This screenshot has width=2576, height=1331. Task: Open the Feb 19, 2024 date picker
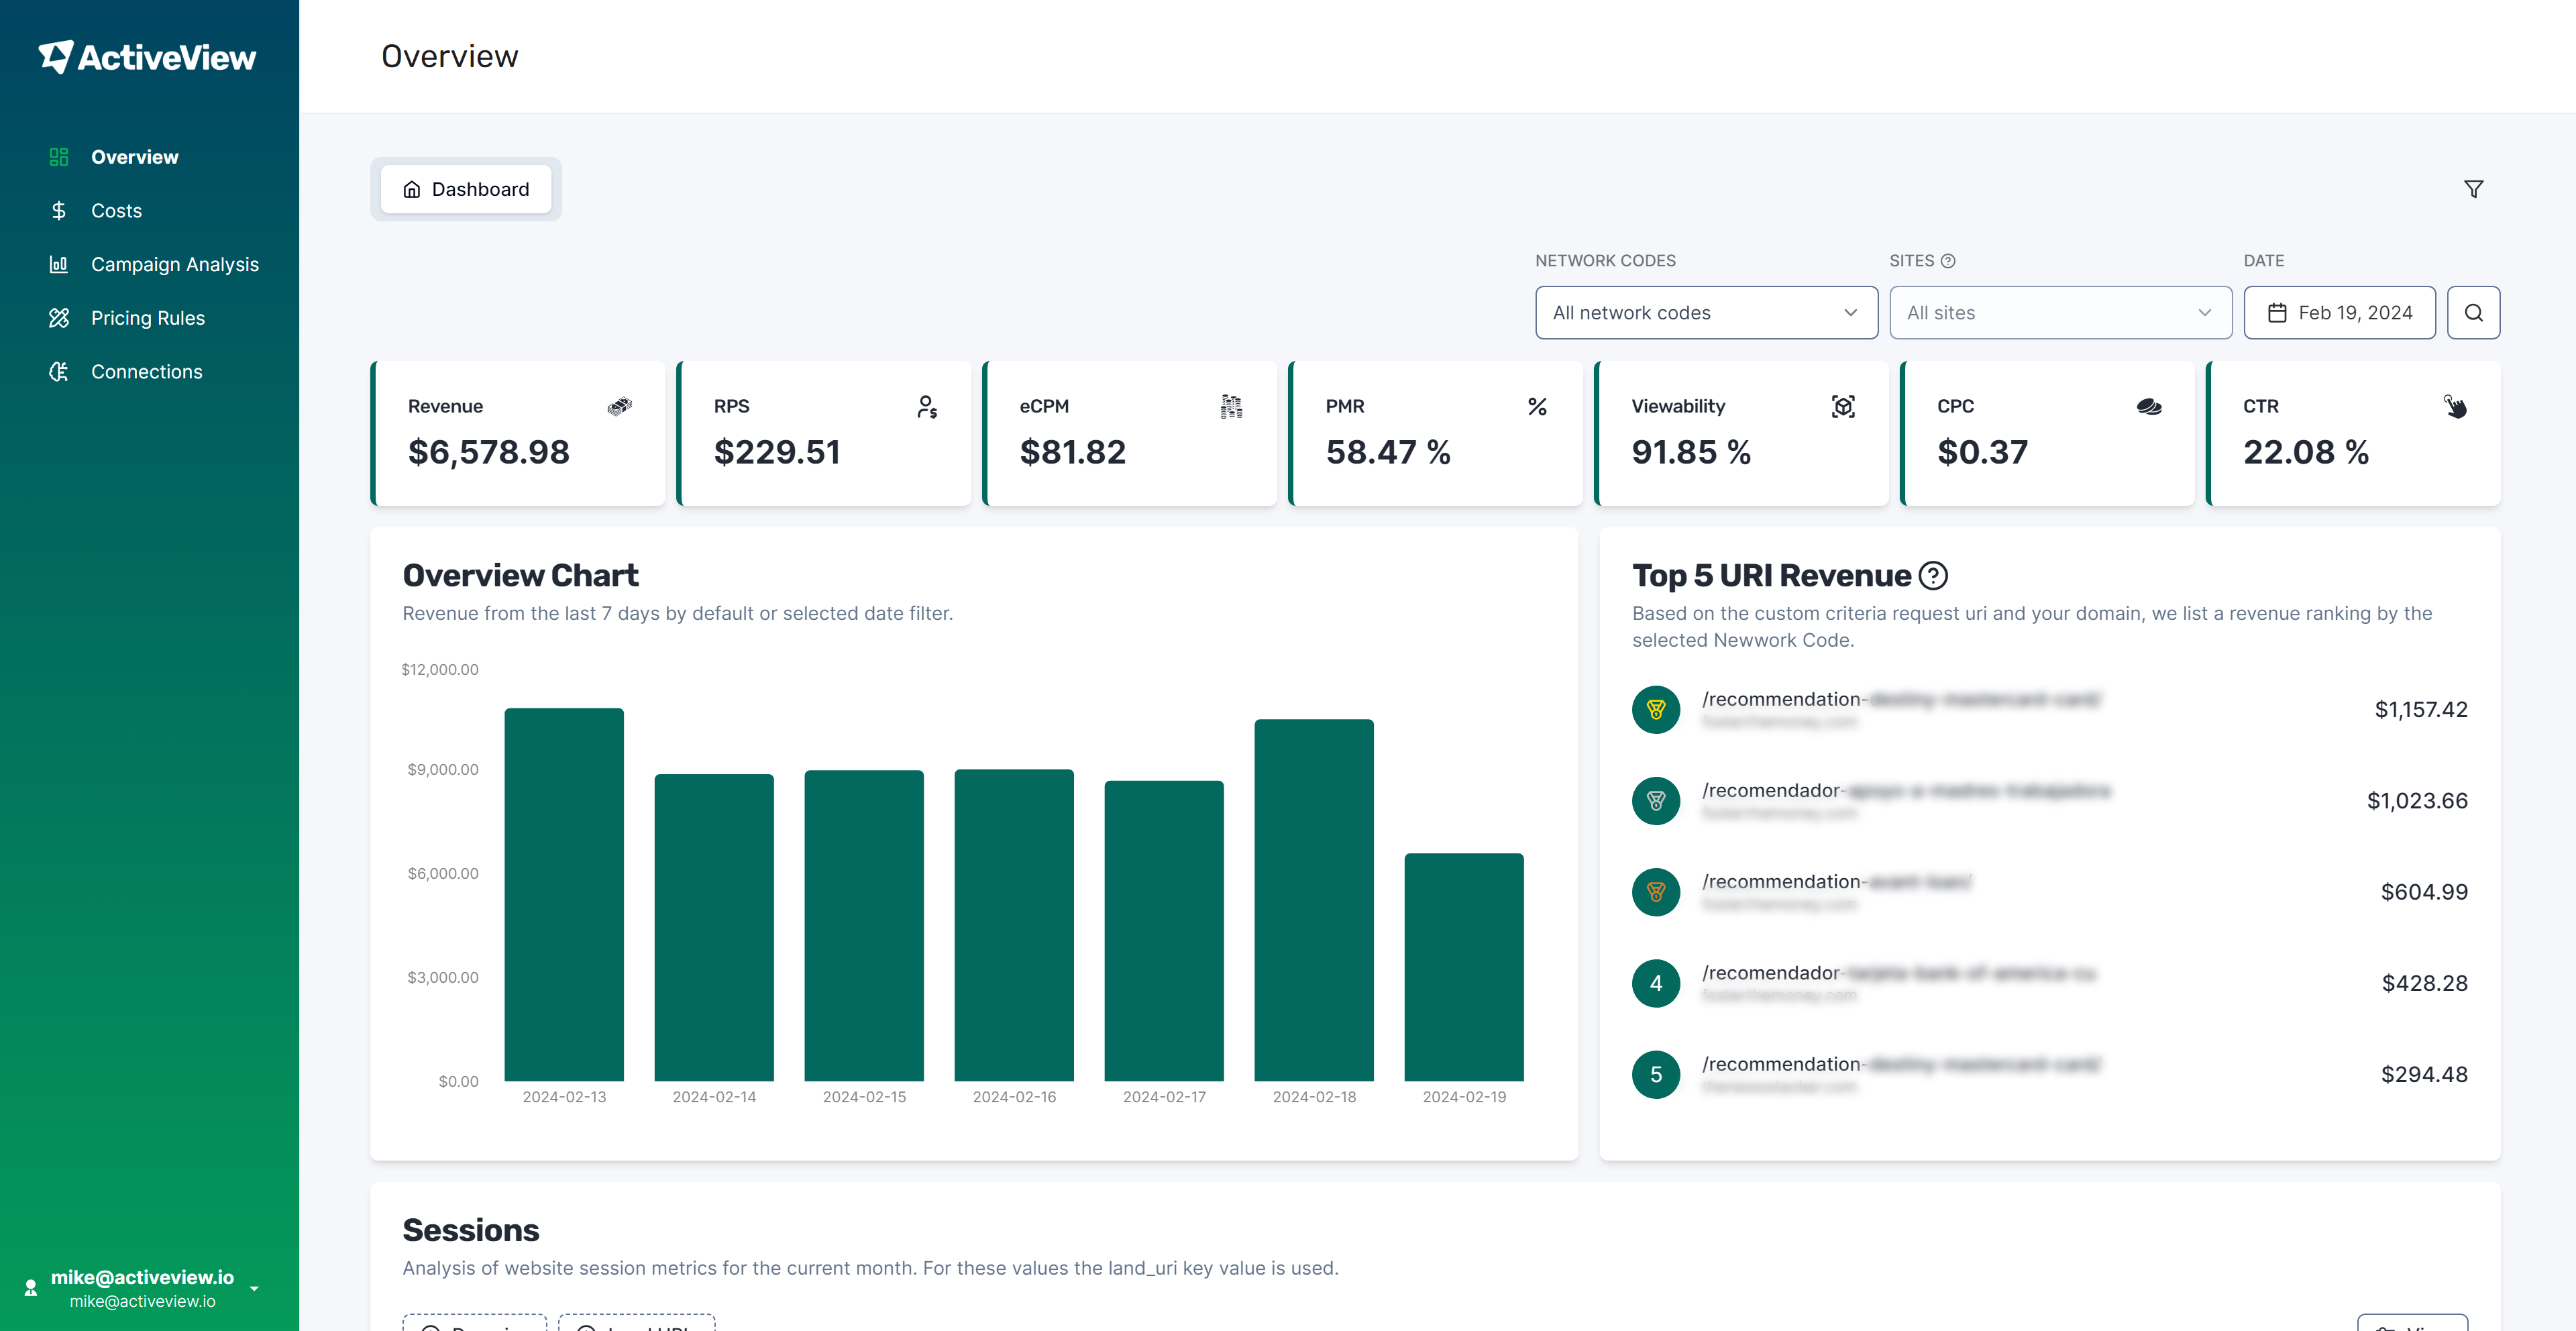pyautogui.click(x=2339, y=313)
